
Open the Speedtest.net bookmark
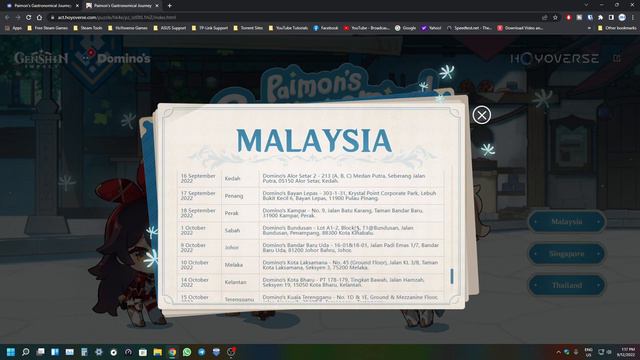tap(469, 28)
